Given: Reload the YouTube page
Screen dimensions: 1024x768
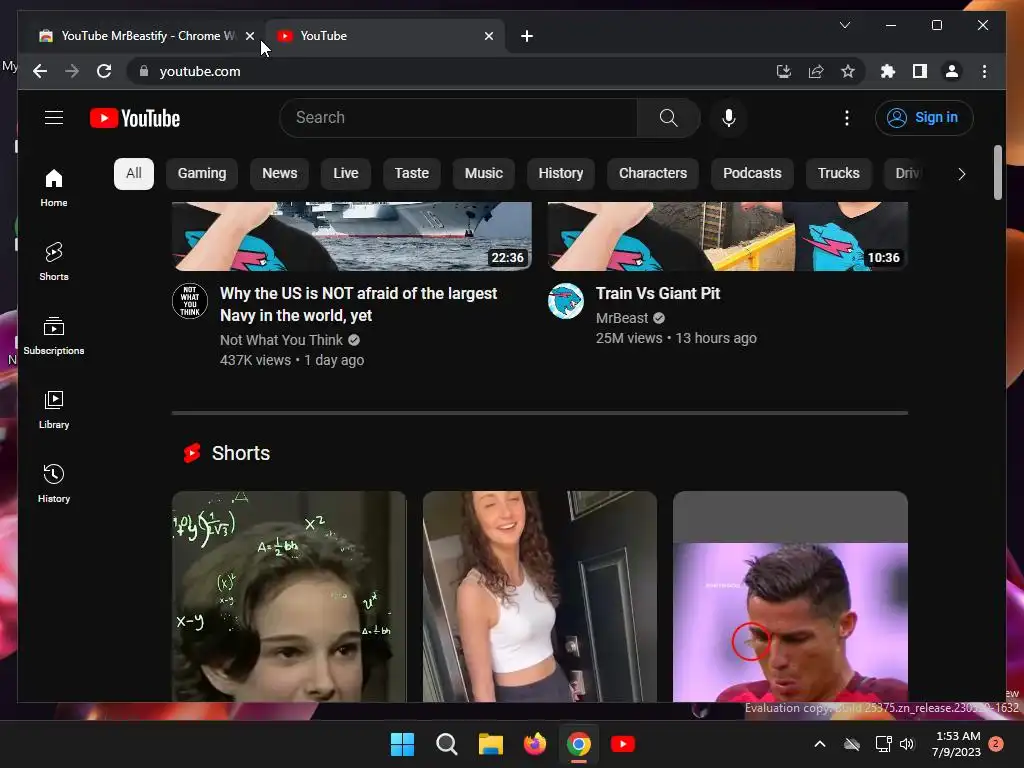Looking at the screenshot, I should point(104,71).
